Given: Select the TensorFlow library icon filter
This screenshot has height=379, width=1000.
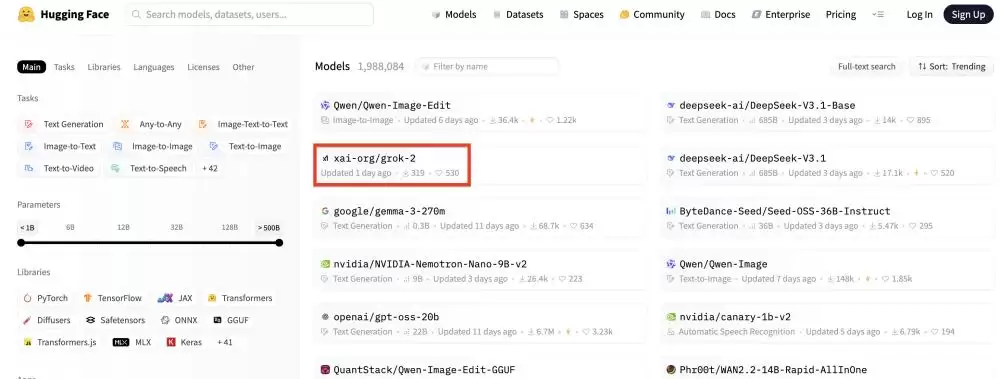Looking at the screenshot, I should (88, 298).
